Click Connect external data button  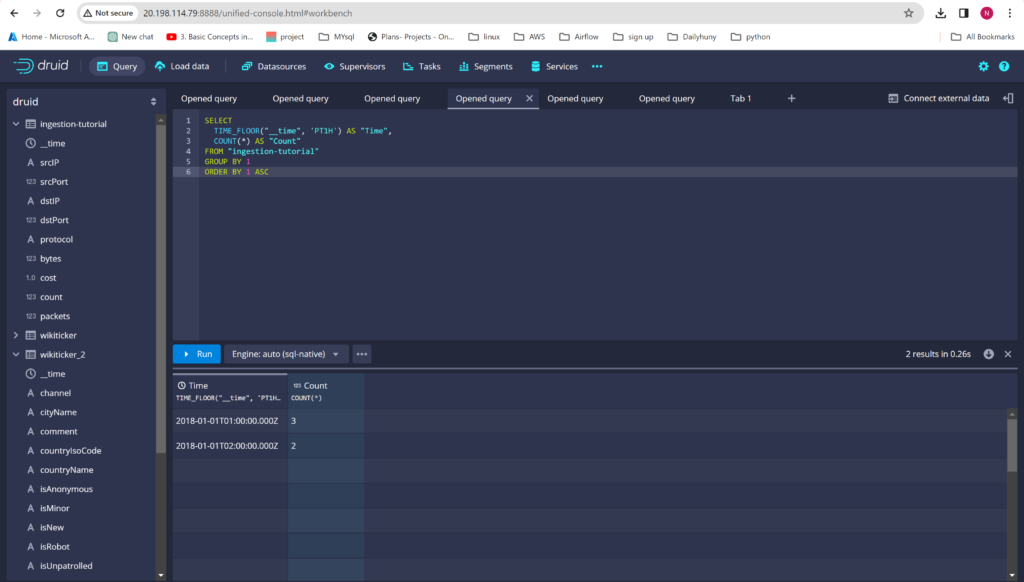(938, 98)
